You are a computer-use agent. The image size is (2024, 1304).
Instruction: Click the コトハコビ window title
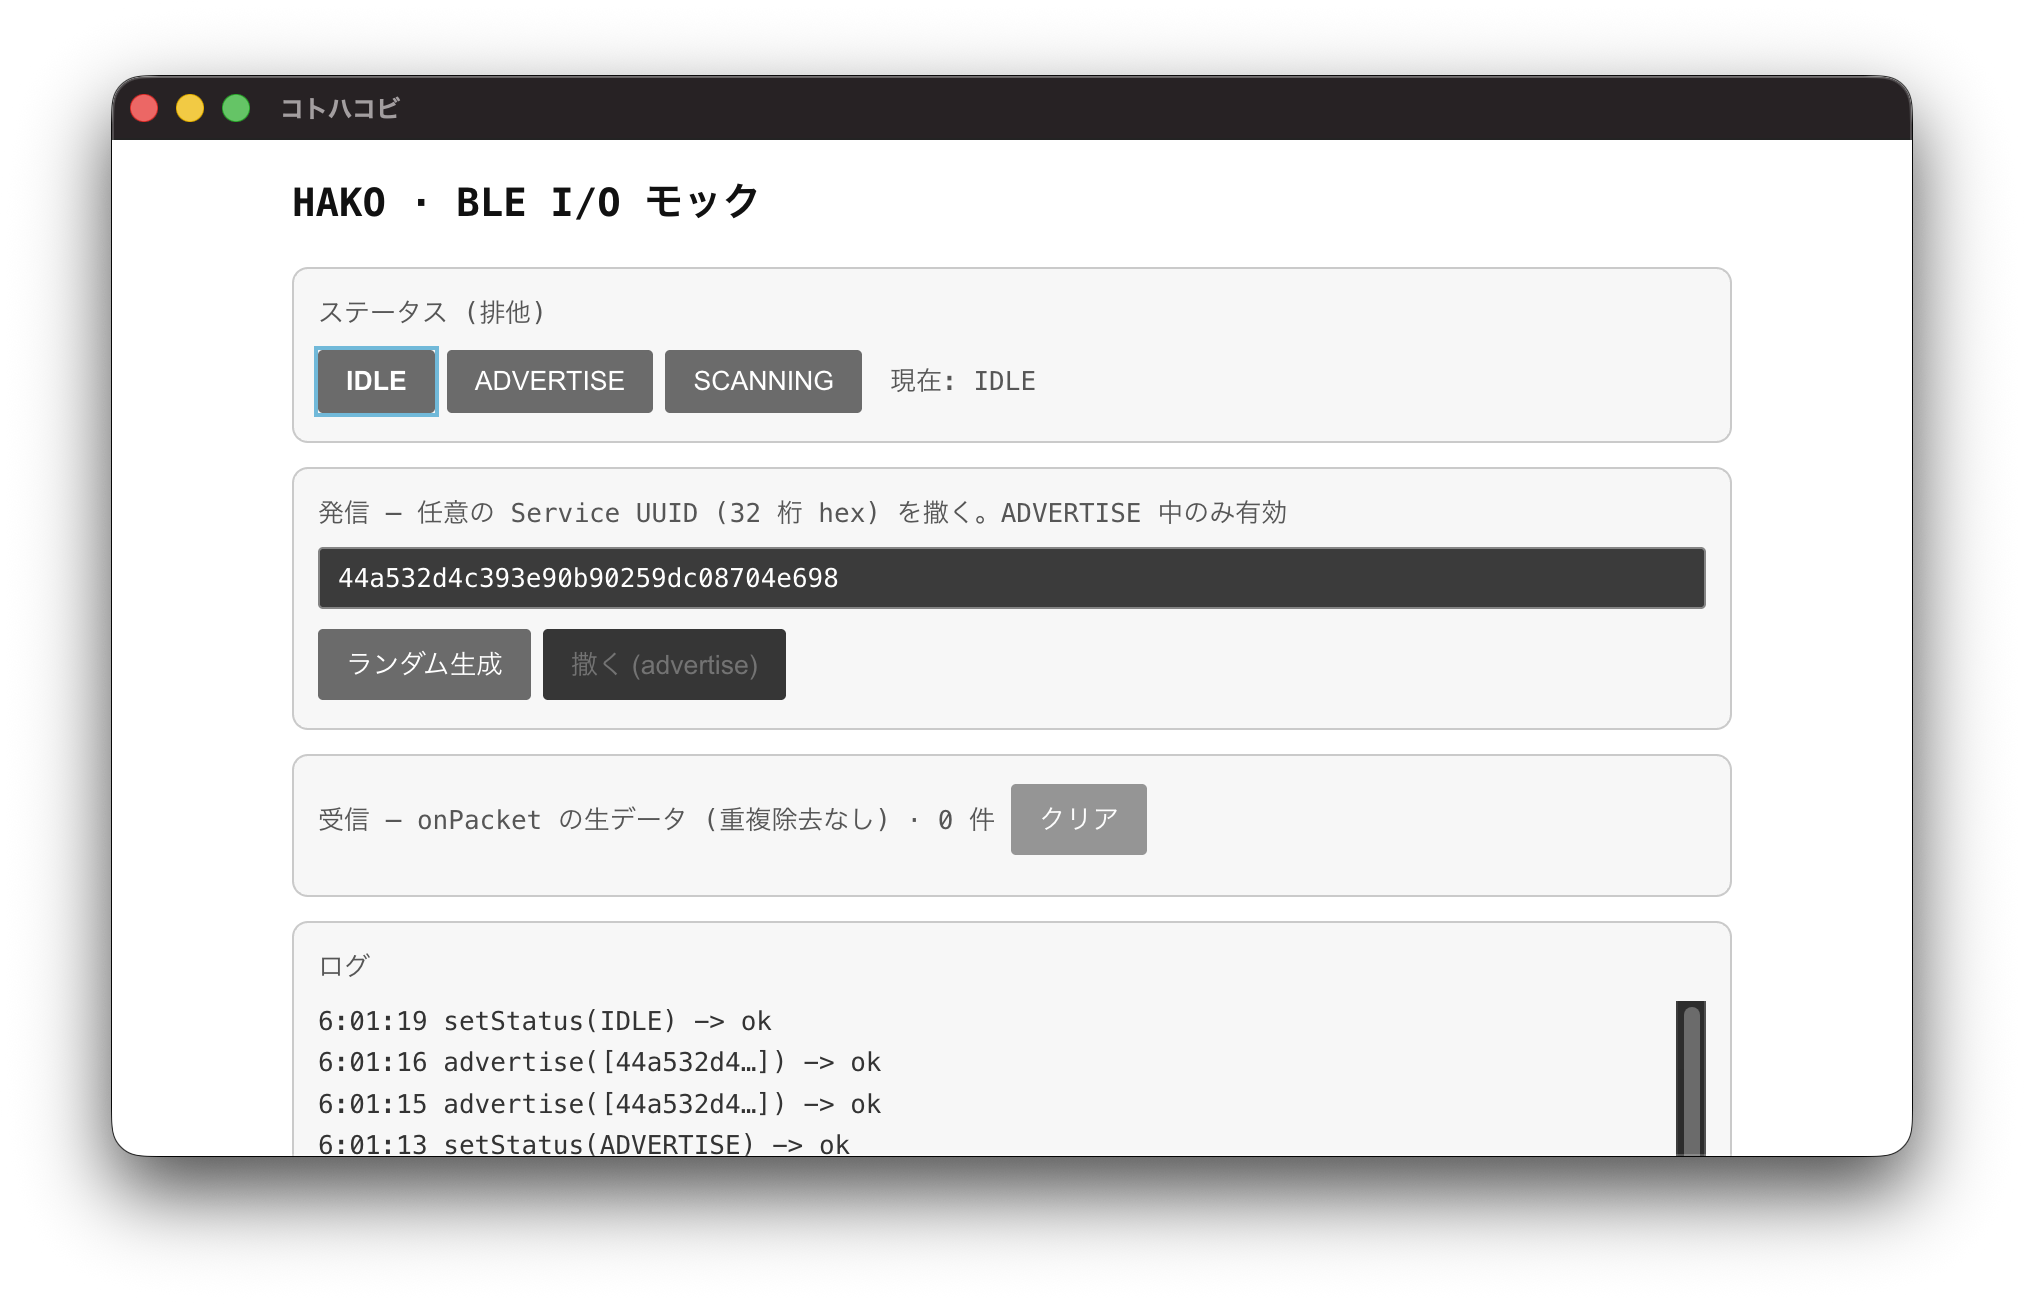340,108
